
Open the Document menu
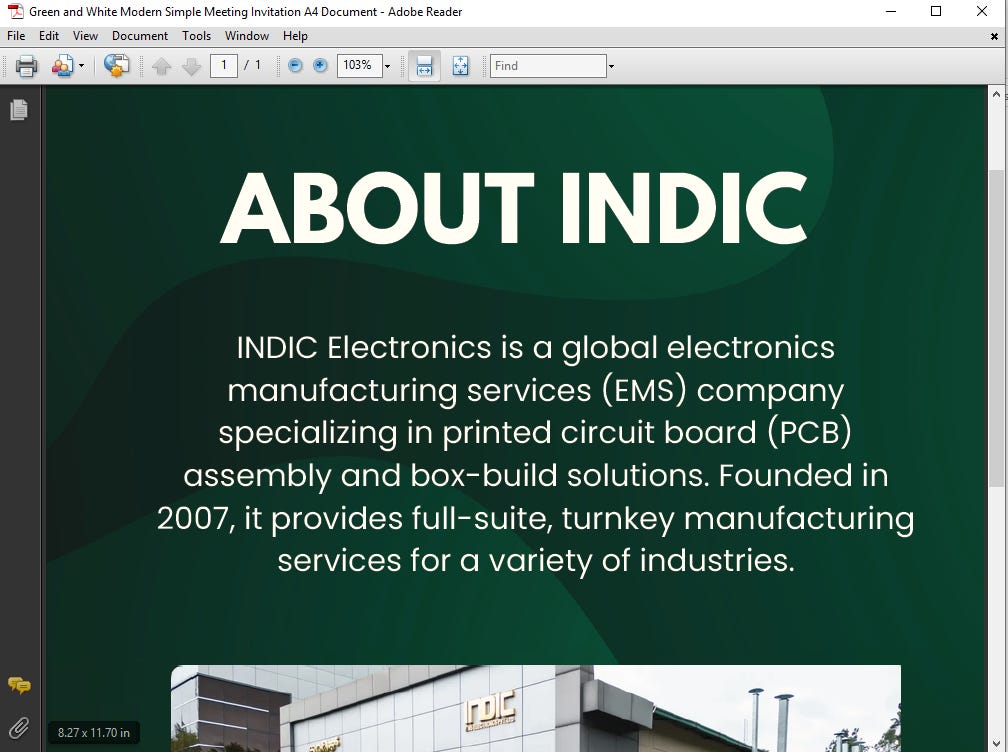(140, 36)
